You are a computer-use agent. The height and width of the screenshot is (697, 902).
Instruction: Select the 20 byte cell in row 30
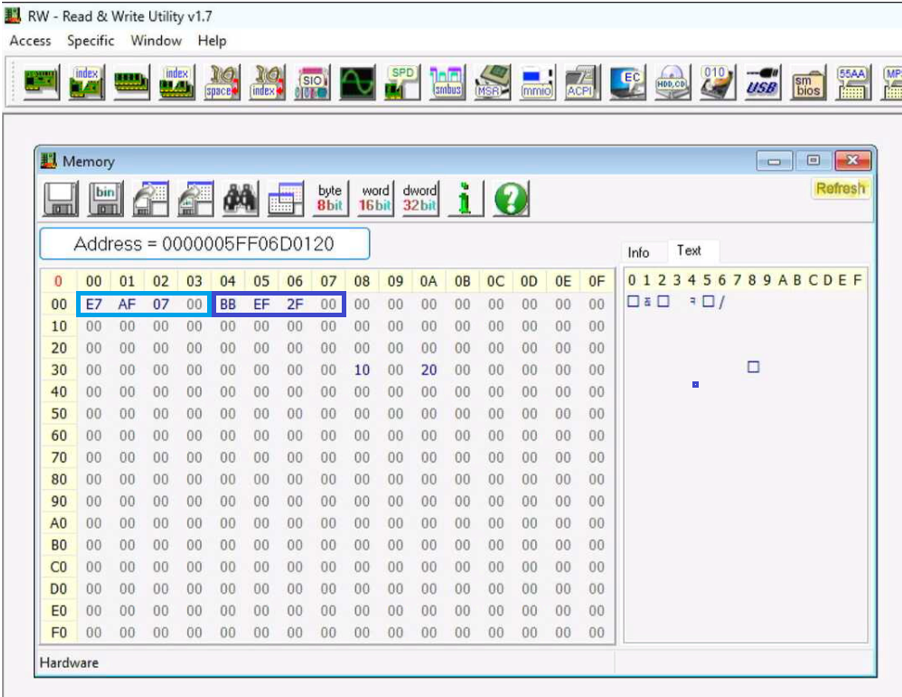[x=429, y=370]
